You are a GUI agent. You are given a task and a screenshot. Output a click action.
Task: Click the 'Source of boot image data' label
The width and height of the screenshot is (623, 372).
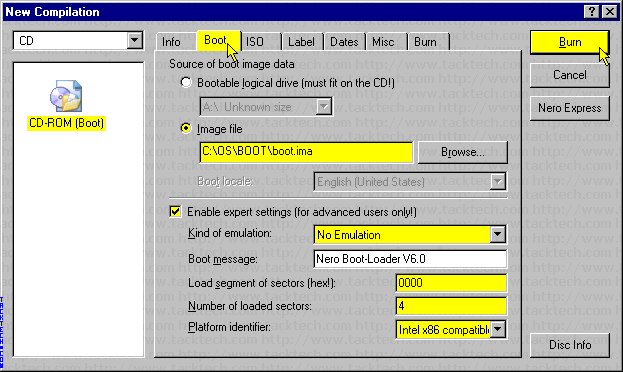point(232,64)
